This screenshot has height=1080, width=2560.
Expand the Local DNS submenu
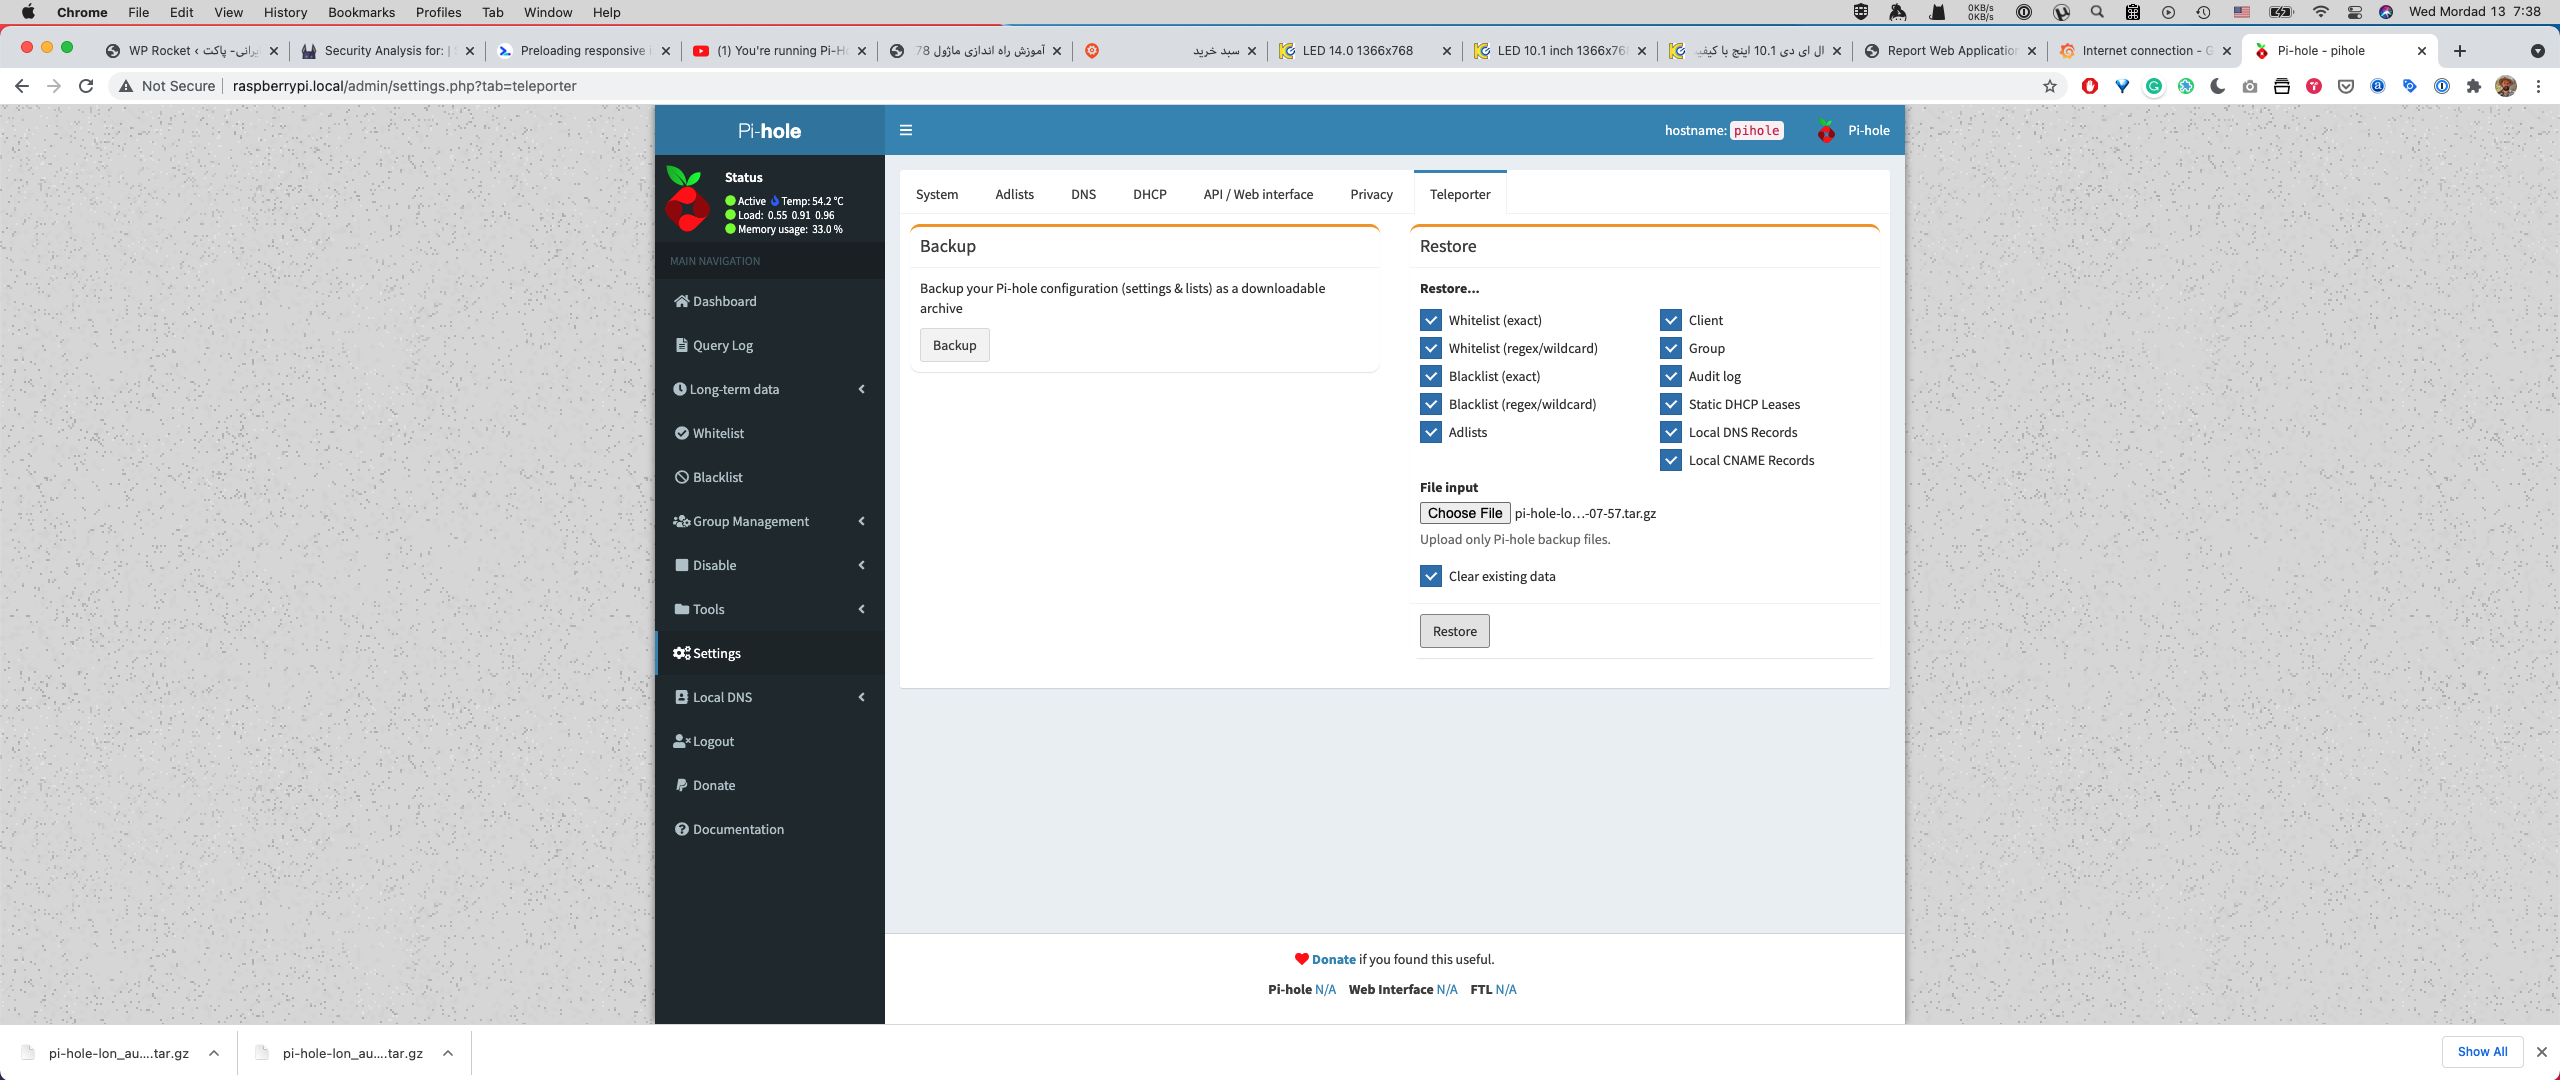tap(861, 697)
